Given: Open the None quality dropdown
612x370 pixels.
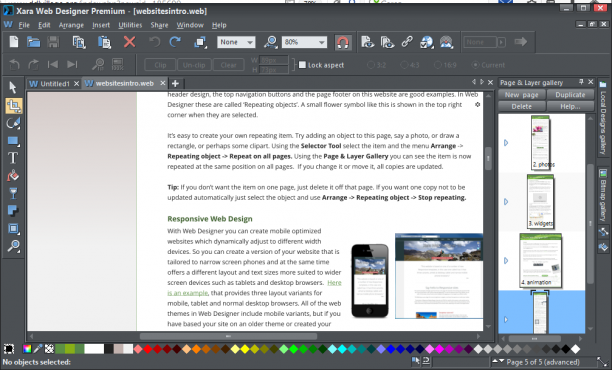Looking at the screenshot, I should 236,42.
